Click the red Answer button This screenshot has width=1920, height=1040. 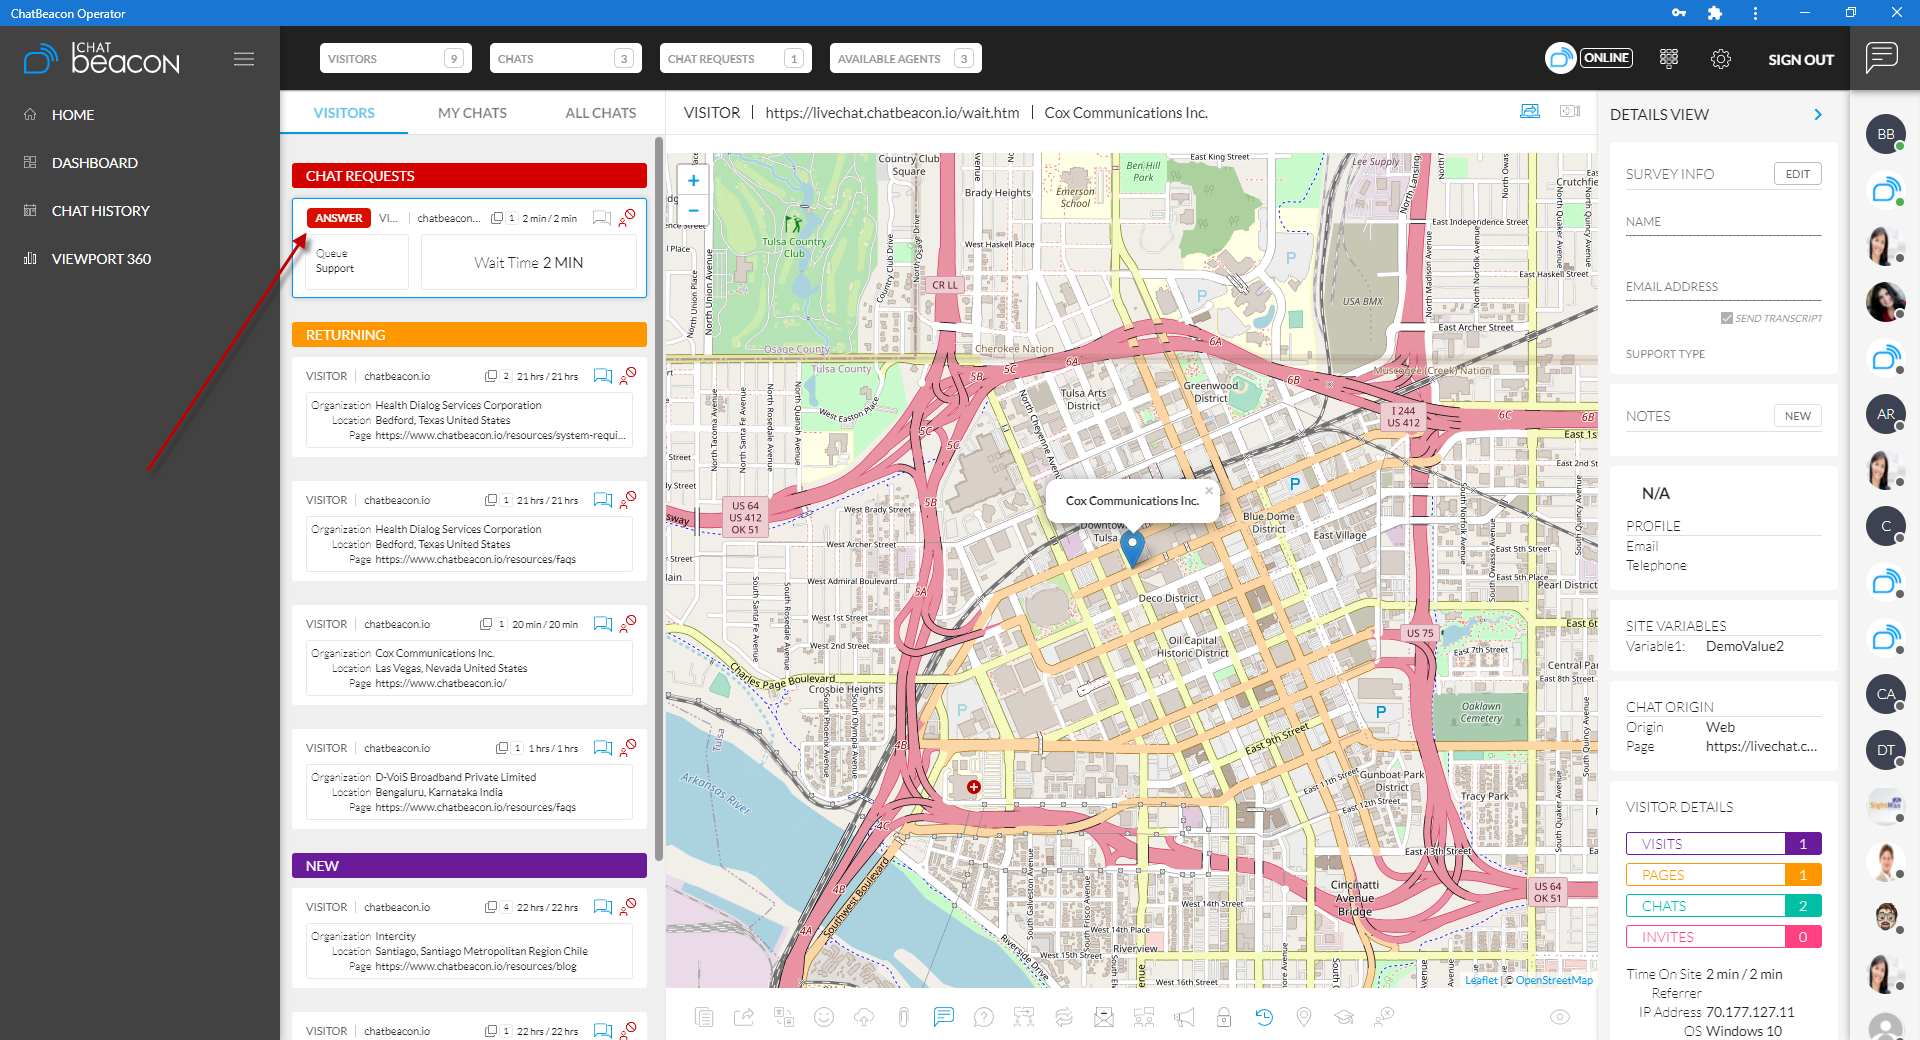click(x=339, y=218)
